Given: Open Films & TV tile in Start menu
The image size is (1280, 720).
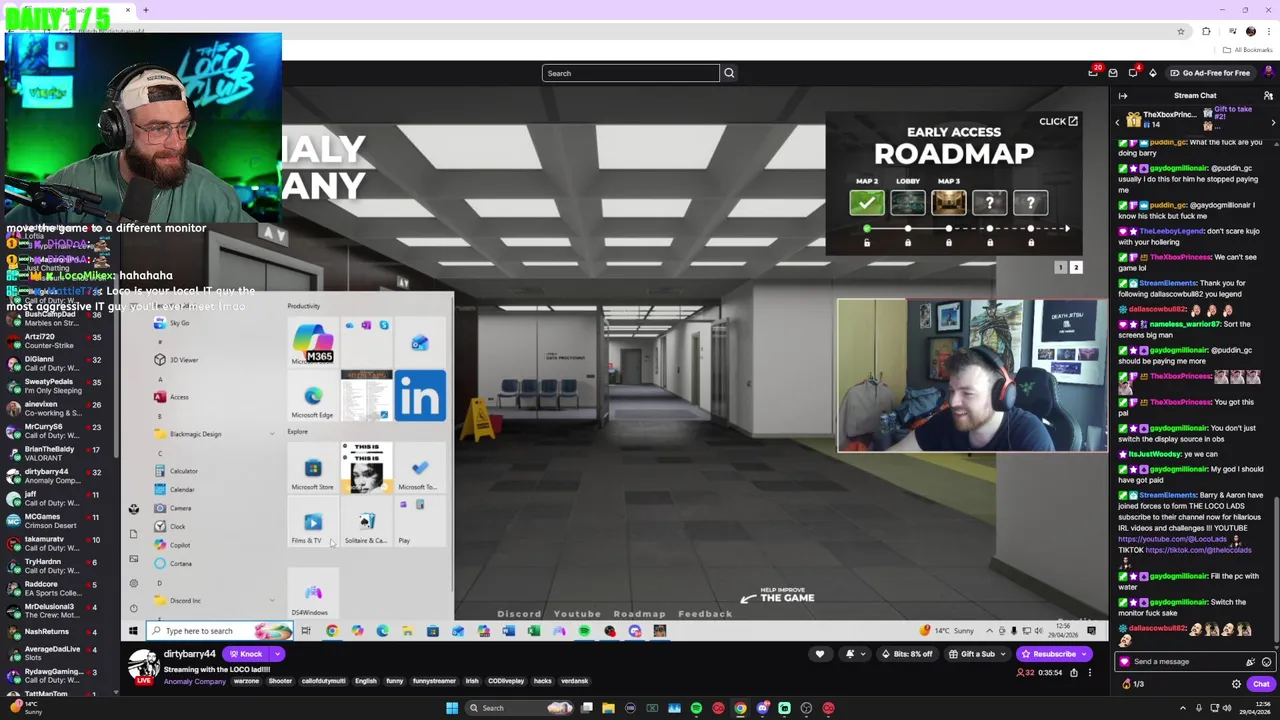Looking at the screenshot, I should tap(312, 522).
